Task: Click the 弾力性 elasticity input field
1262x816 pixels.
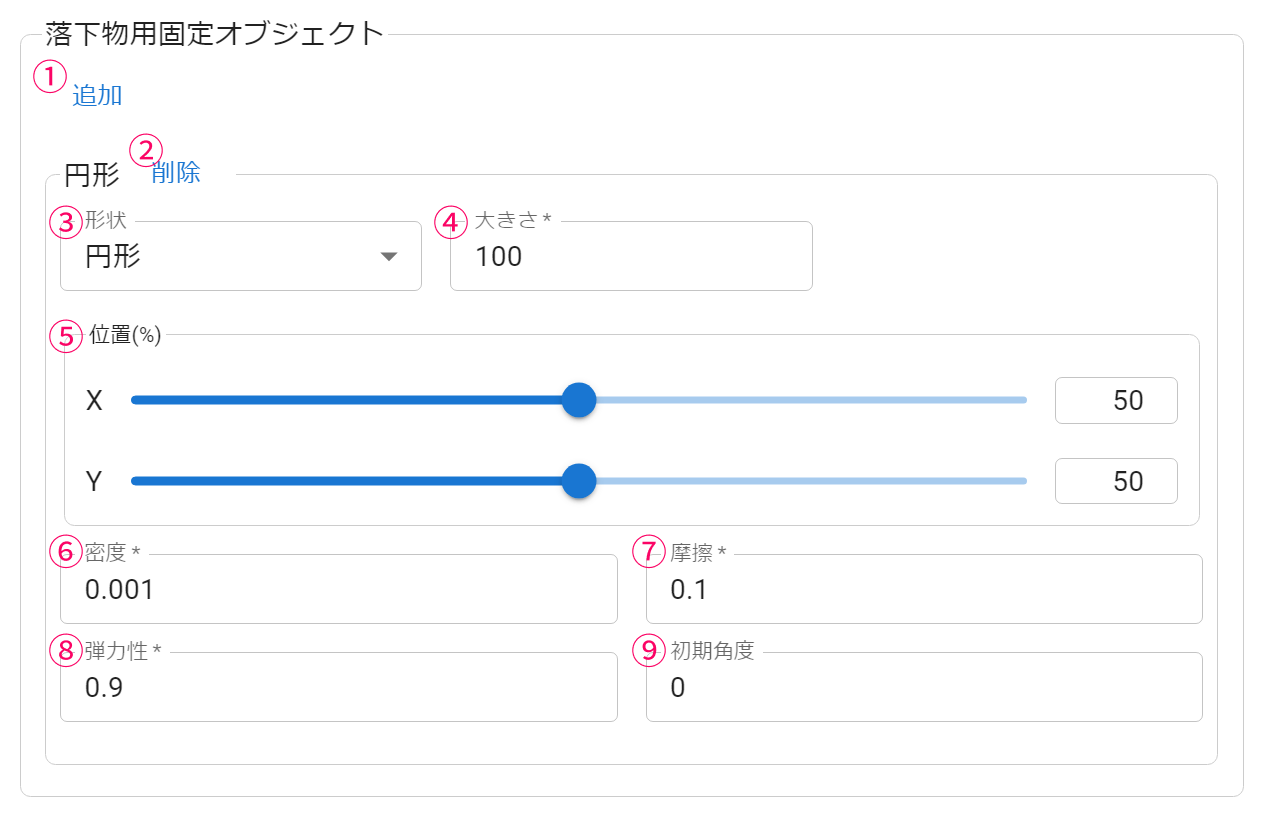Action: pos(338,688)
